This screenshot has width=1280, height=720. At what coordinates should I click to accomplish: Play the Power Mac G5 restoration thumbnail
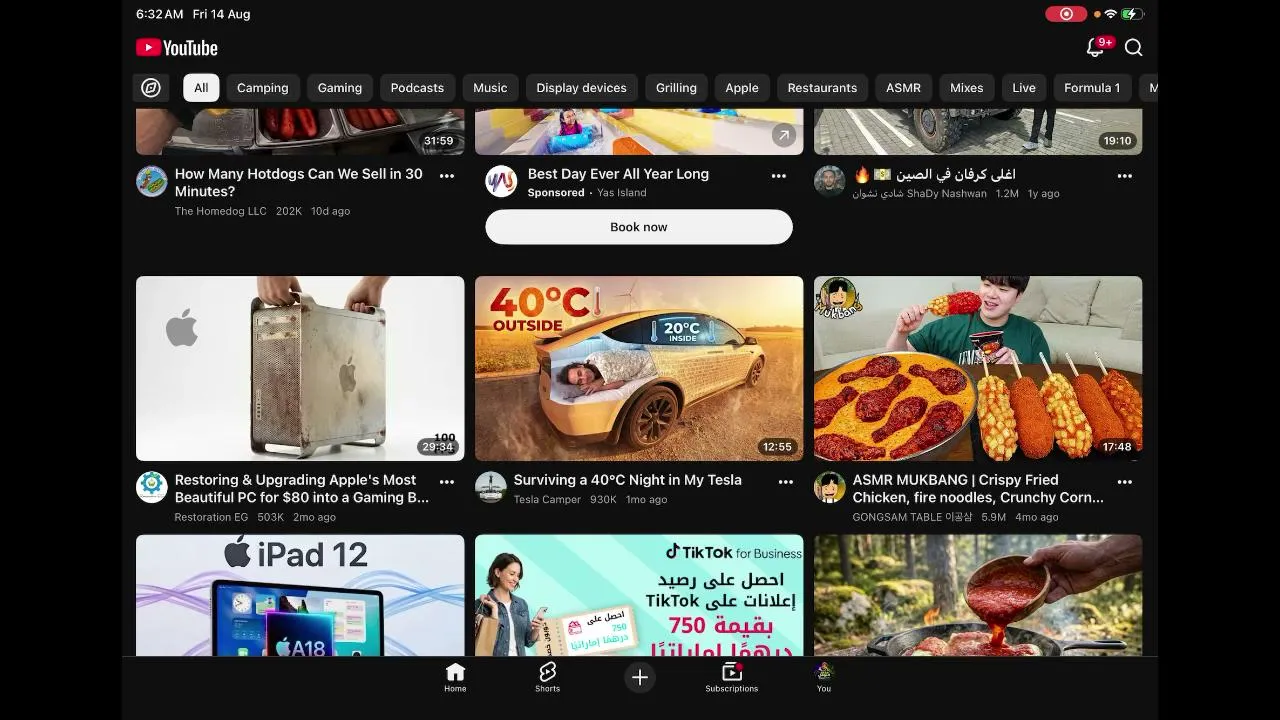(x=300, y=368)
